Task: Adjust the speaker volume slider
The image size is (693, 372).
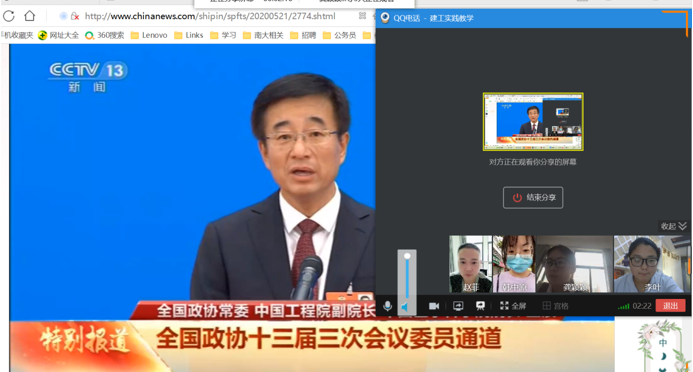Action: click(407, 276)
